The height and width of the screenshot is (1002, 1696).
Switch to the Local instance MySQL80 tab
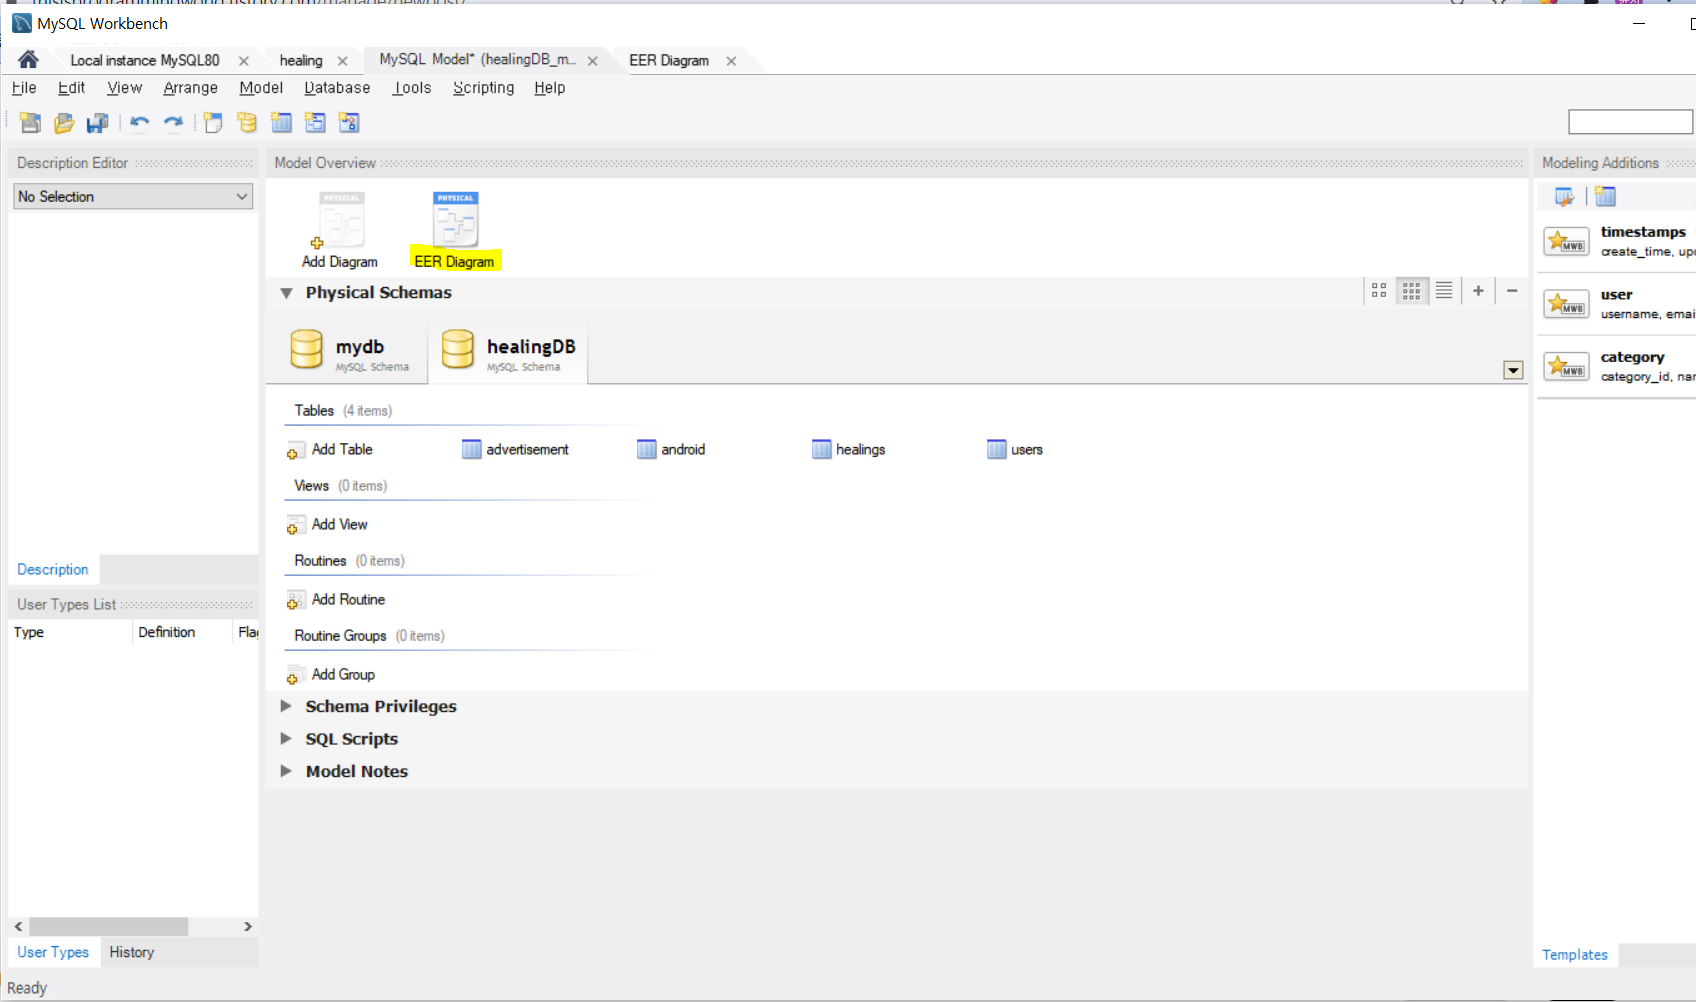pyautogui.click(x=145, y=60)
